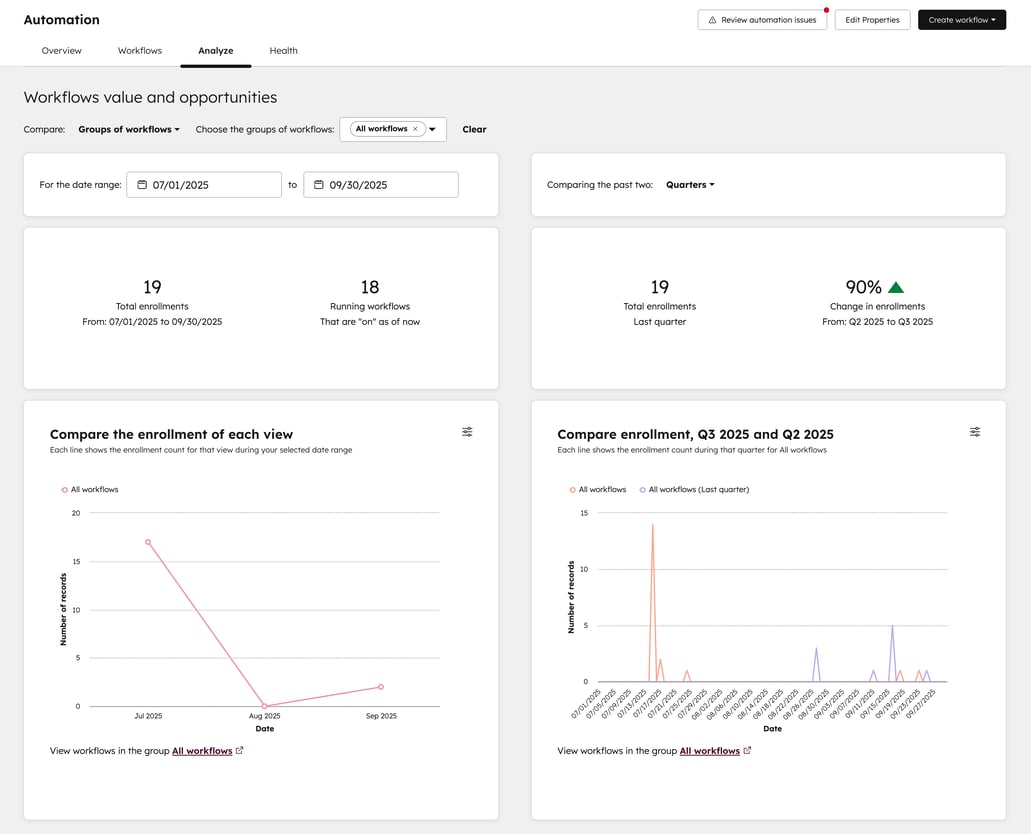Open right chart filter settings icon
The height and width of the screenshot is (834, 1031).
[975, 432]
